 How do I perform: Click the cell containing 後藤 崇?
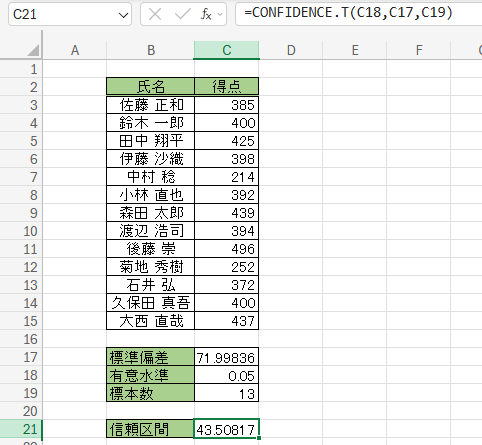coord(150,249)
